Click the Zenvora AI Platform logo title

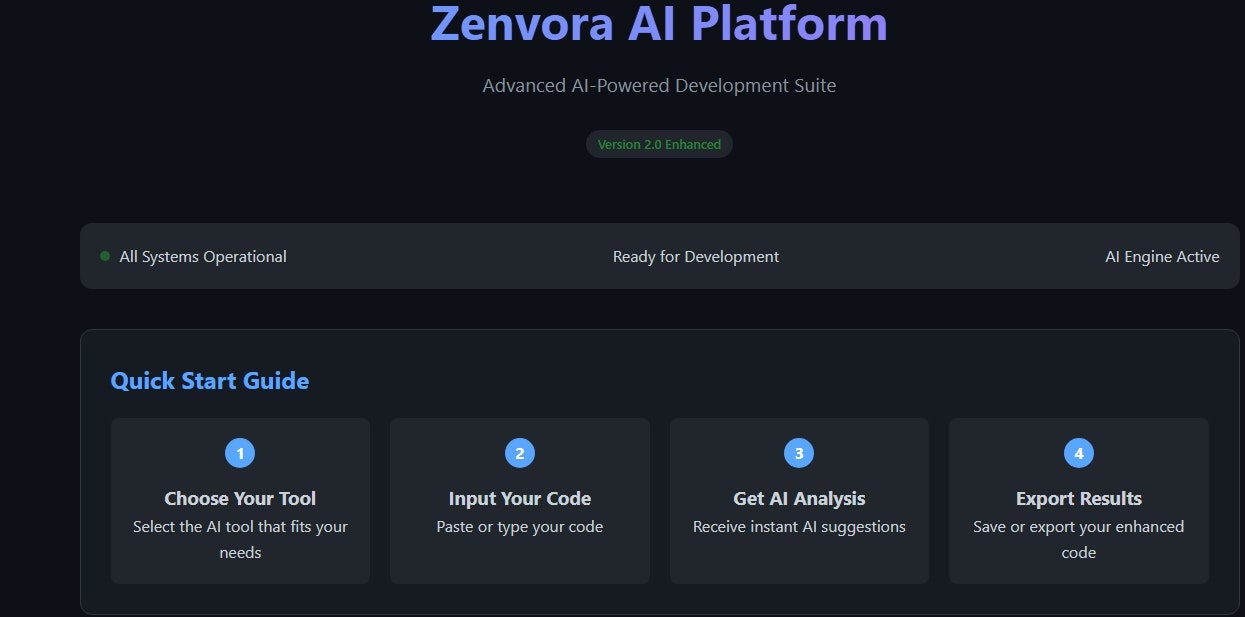659,26
